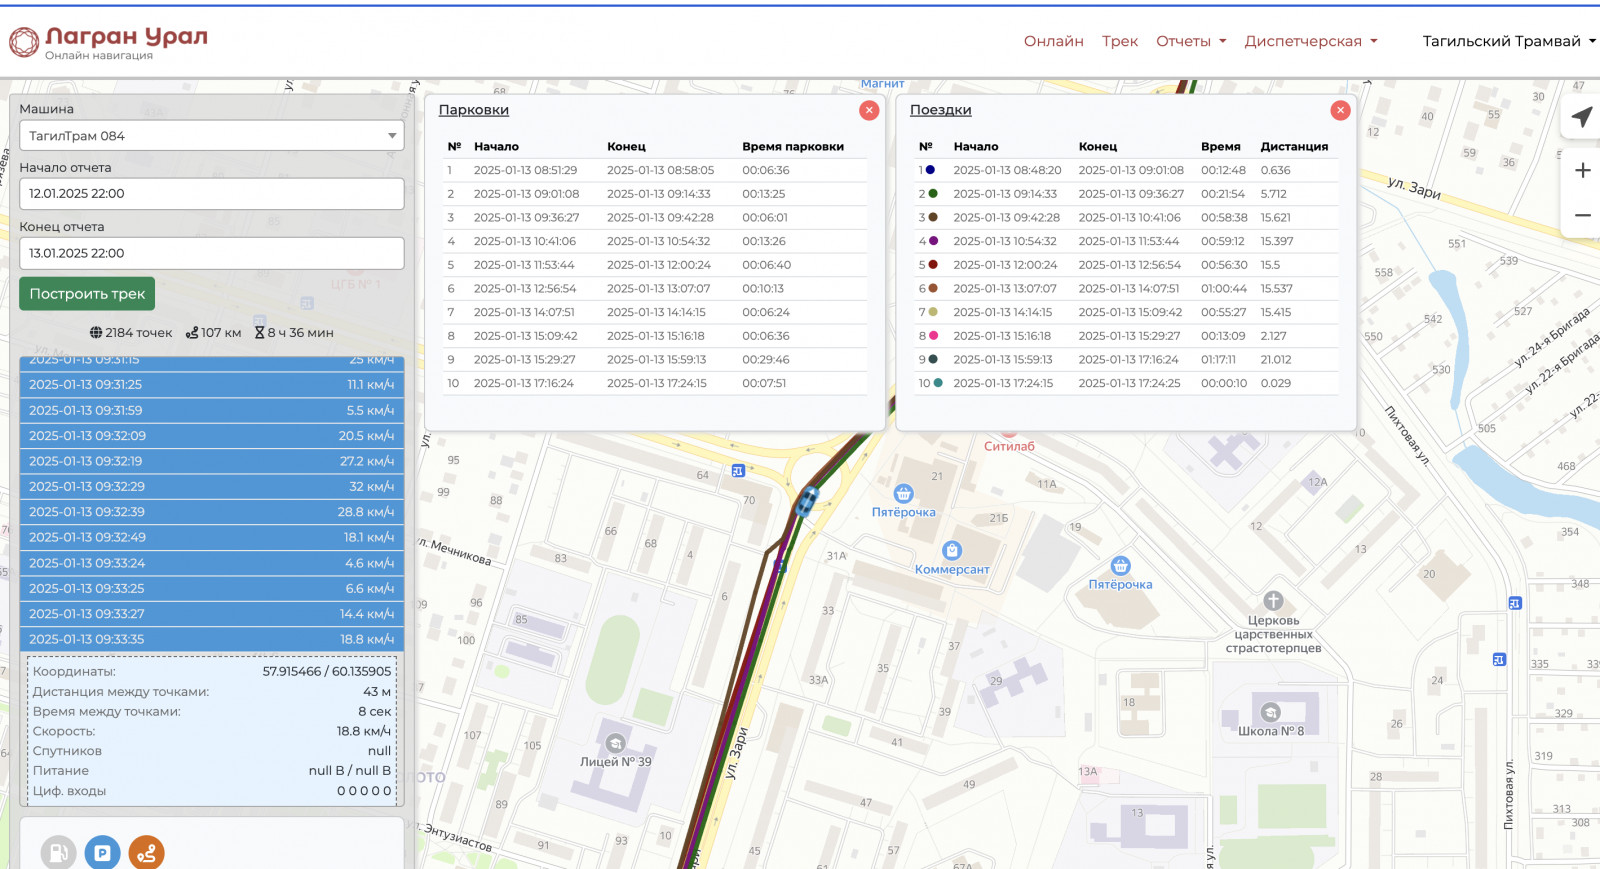The width and height of the screenshot is (1600, 869).
Task: Click trip 4 start time 10:54:32
Action: tap(1005, 241)
